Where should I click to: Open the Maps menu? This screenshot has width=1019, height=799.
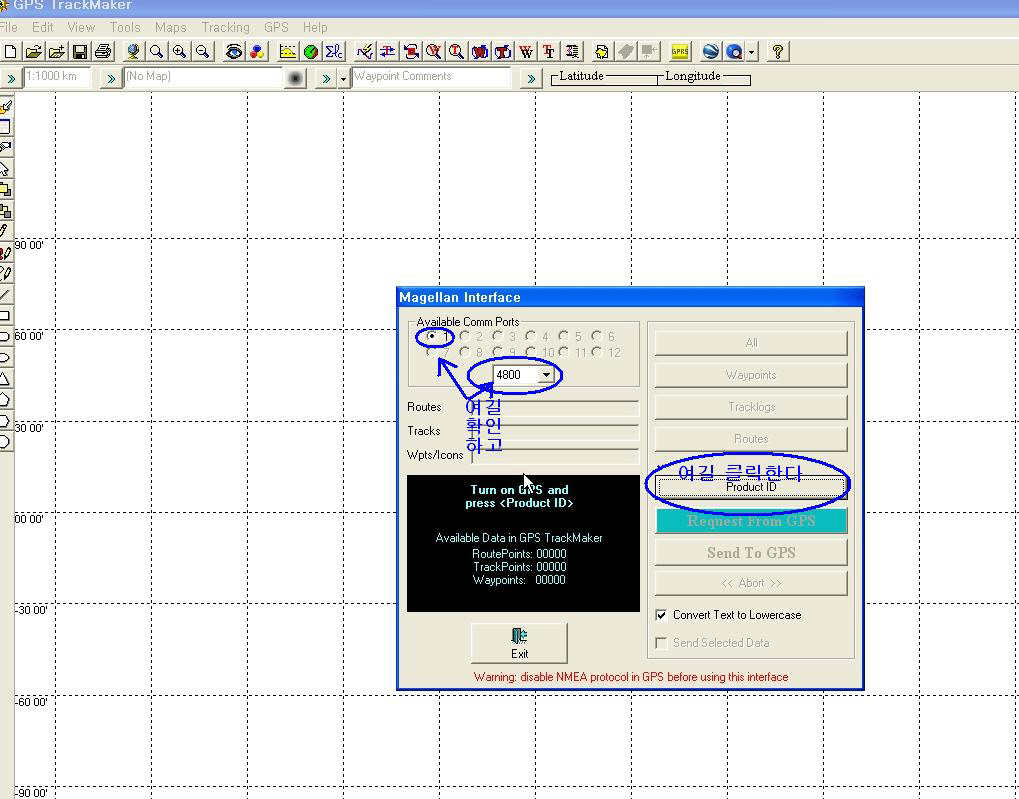tap(170, 27)
